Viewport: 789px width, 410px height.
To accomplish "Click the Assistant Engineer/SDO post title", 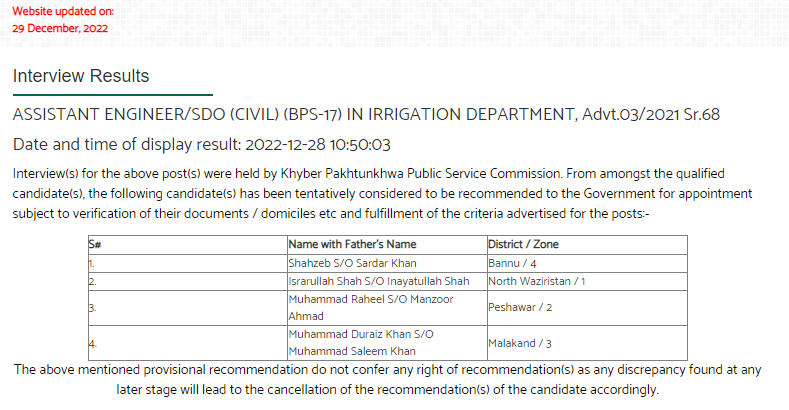I will coord(366,115).
